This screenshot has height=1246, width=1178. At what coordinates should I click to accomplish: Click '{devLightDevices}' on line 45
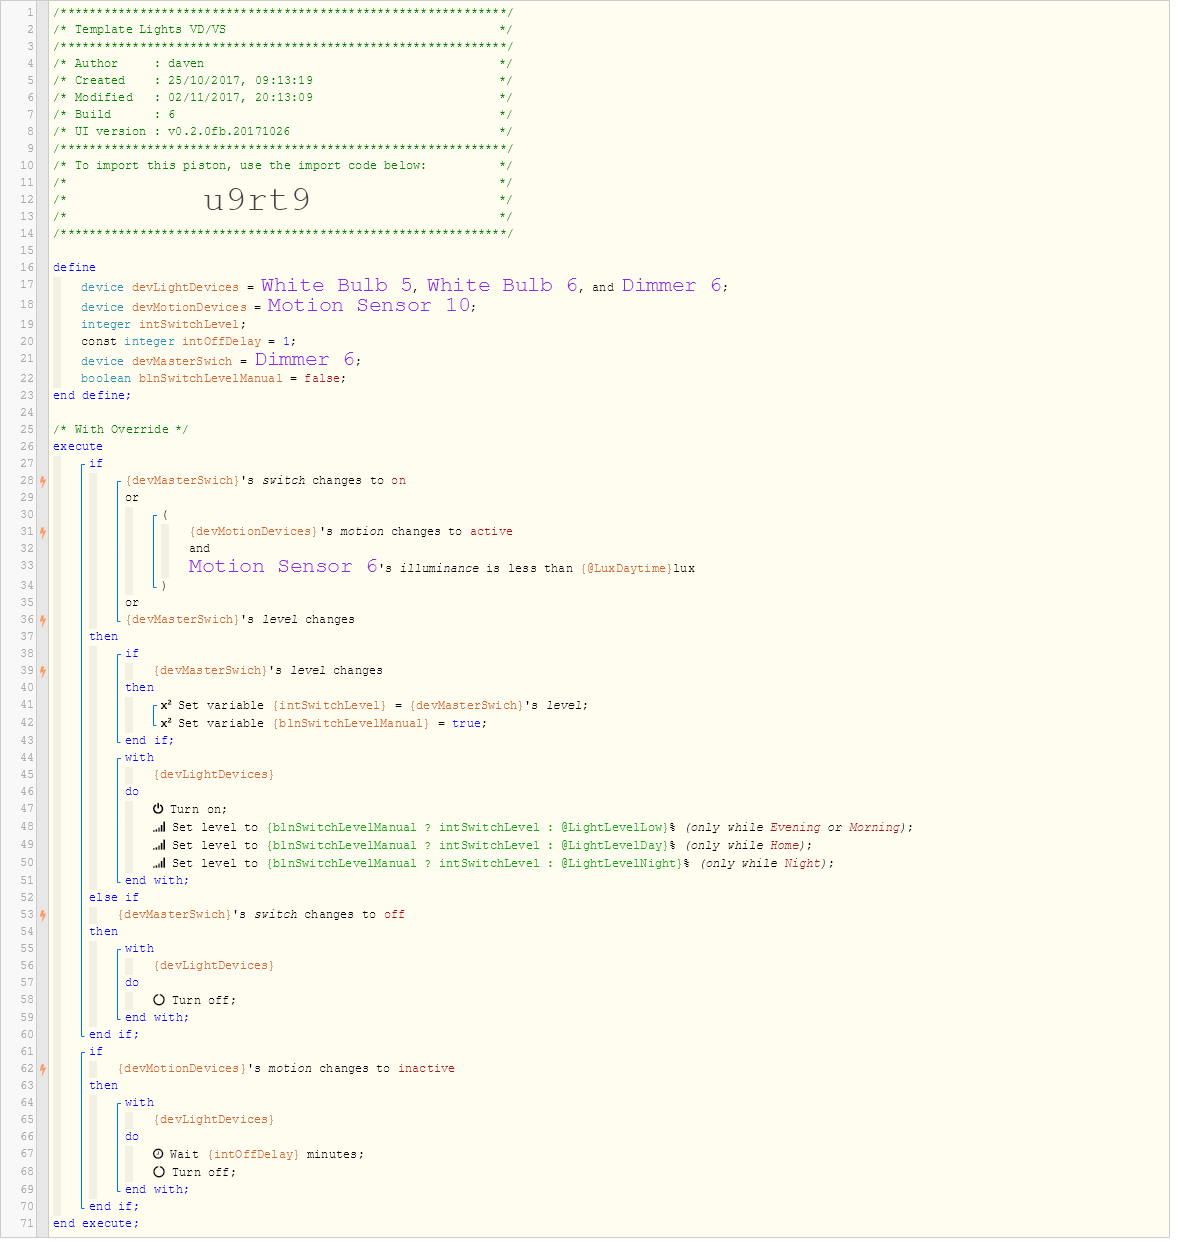click(x=213, y=775)
